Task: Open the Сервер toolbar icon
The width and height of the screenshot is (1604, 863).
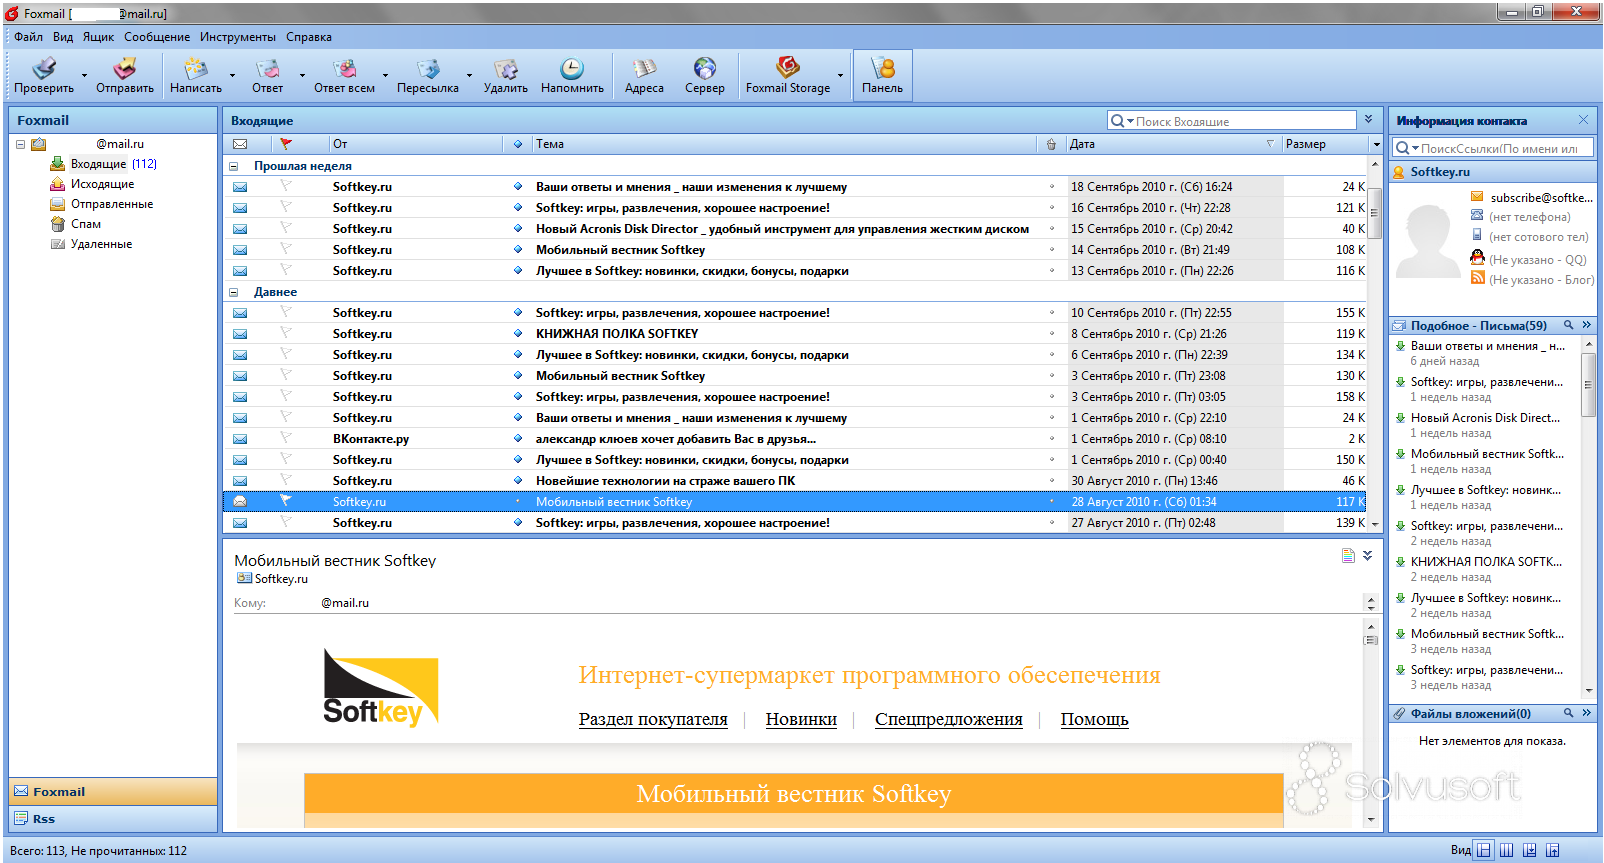Action: 705,75
